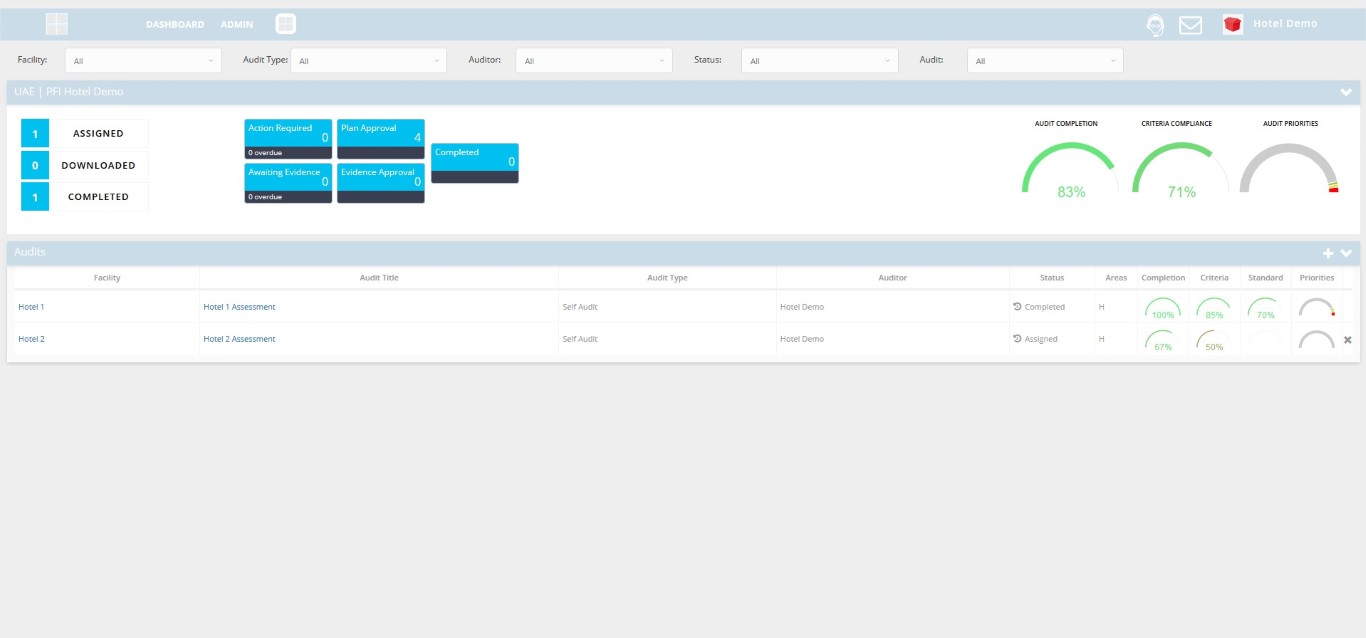This screenshot has width=1366, height=638.
Task: Add a new audit with plus icon
Action: pos(1328,253)
